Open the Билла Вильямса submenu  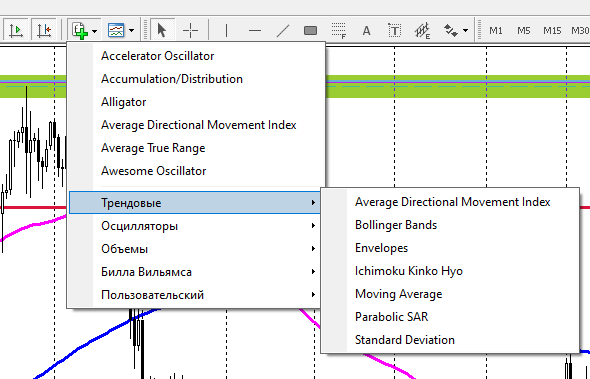pyautogui.click(x=195, y=272)
